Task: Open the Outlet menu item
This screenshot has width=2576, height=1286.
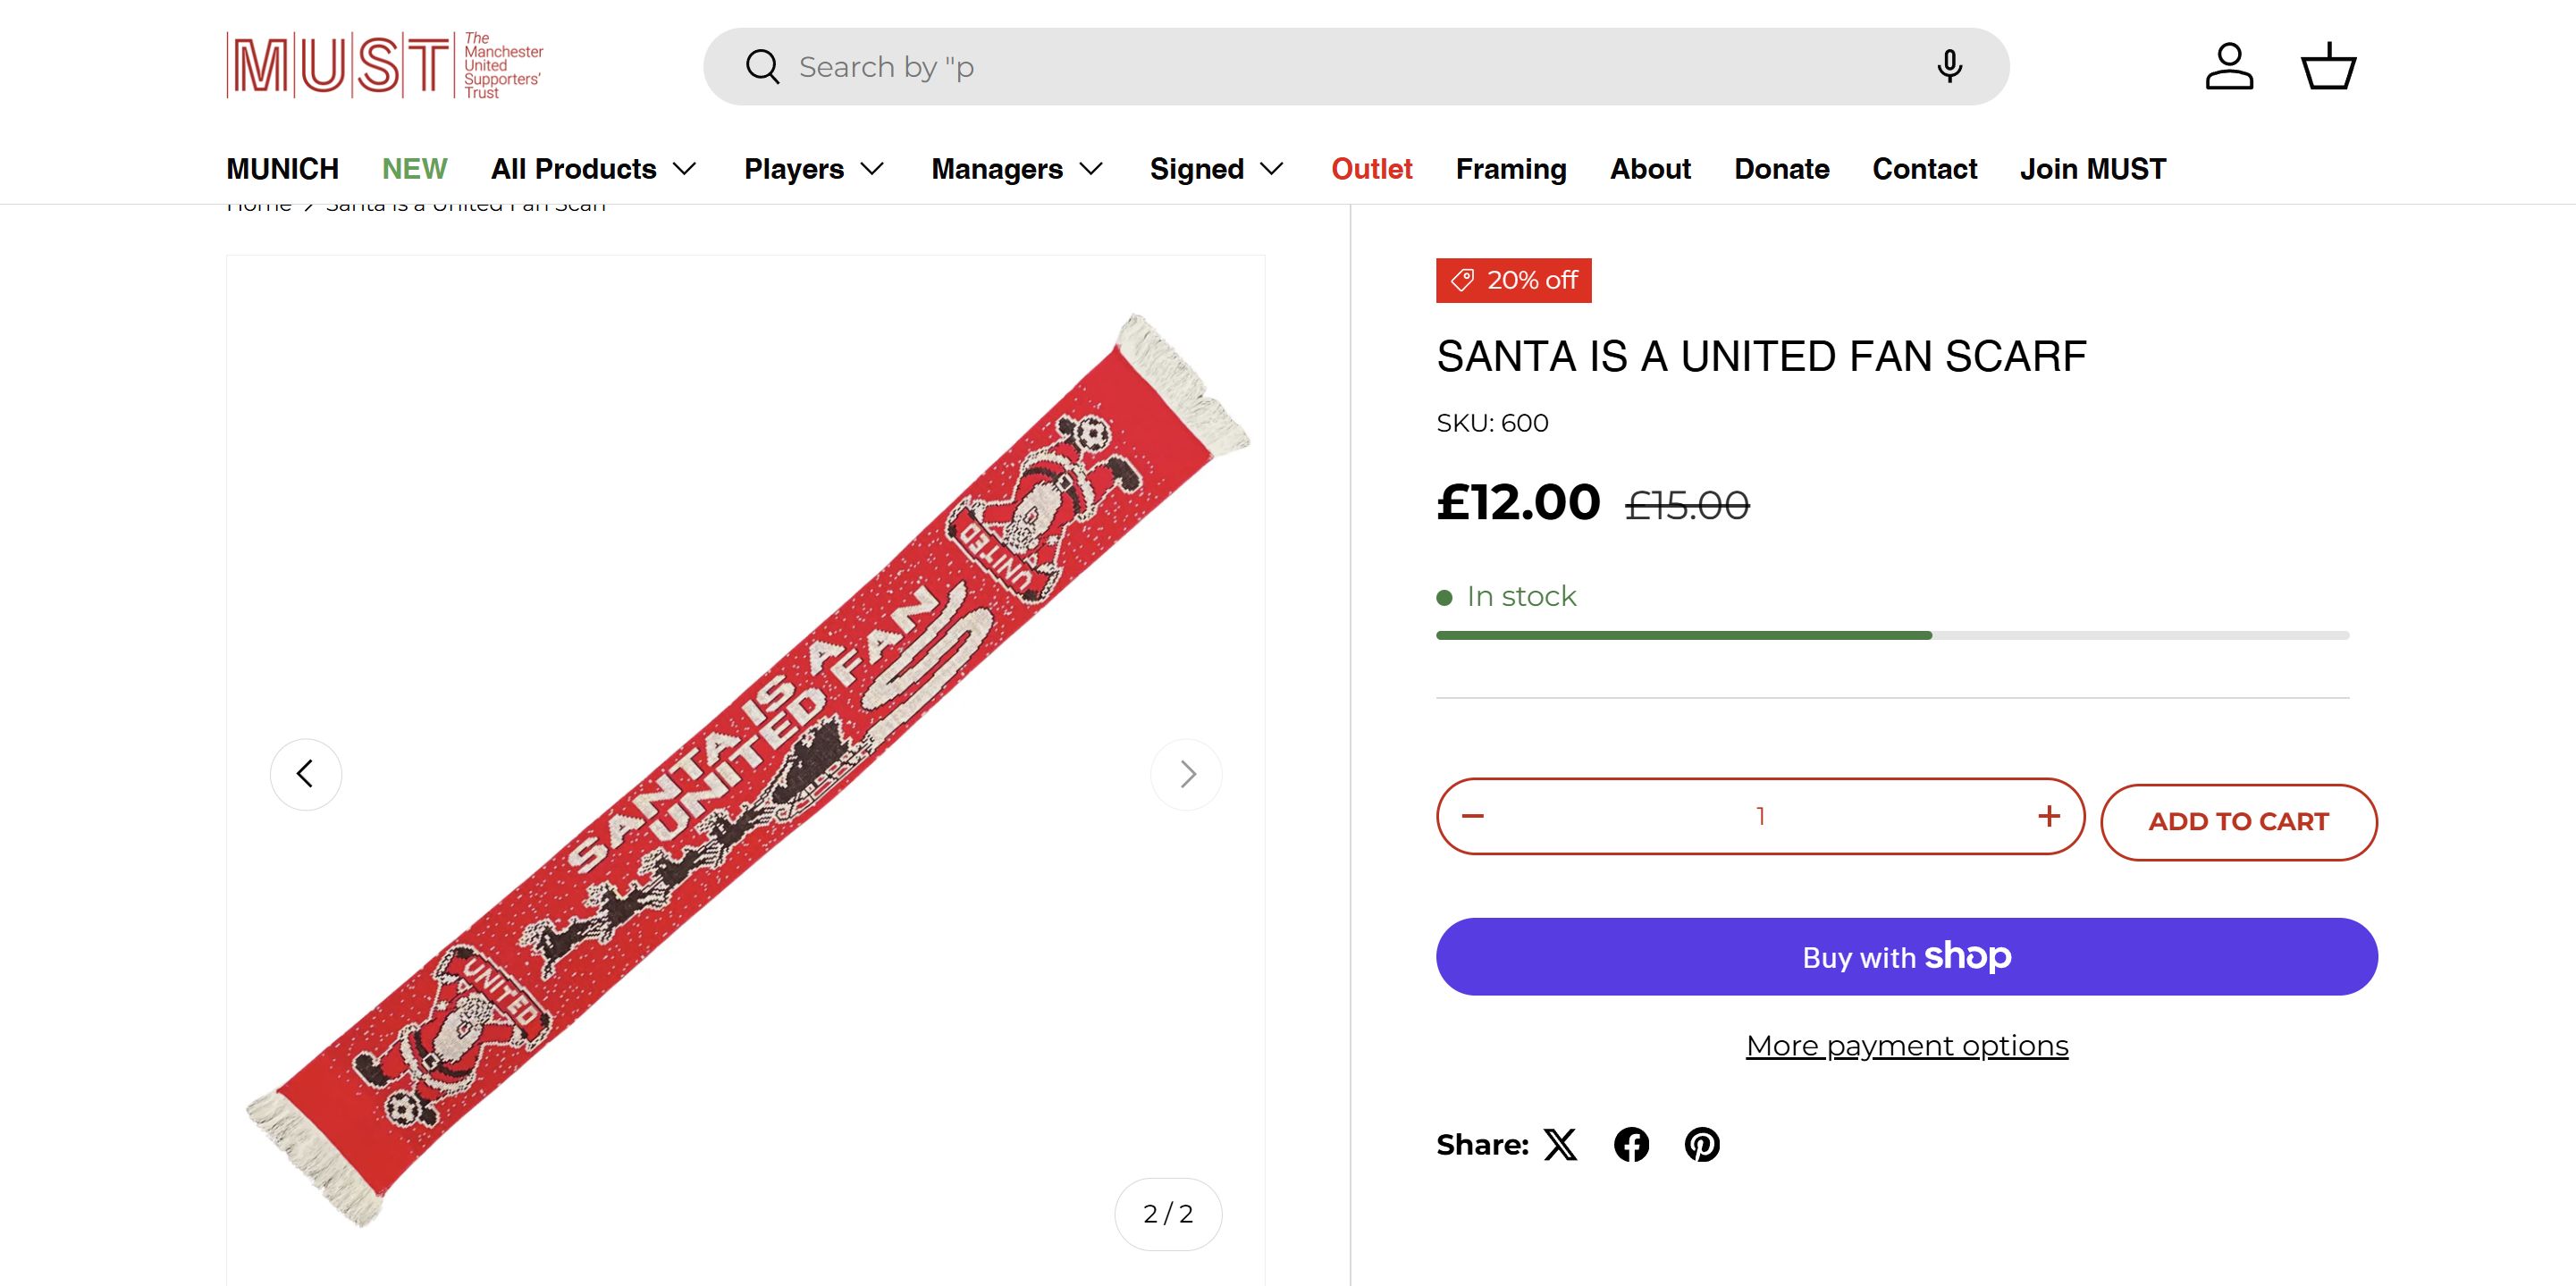Action: click(1371, 169)
